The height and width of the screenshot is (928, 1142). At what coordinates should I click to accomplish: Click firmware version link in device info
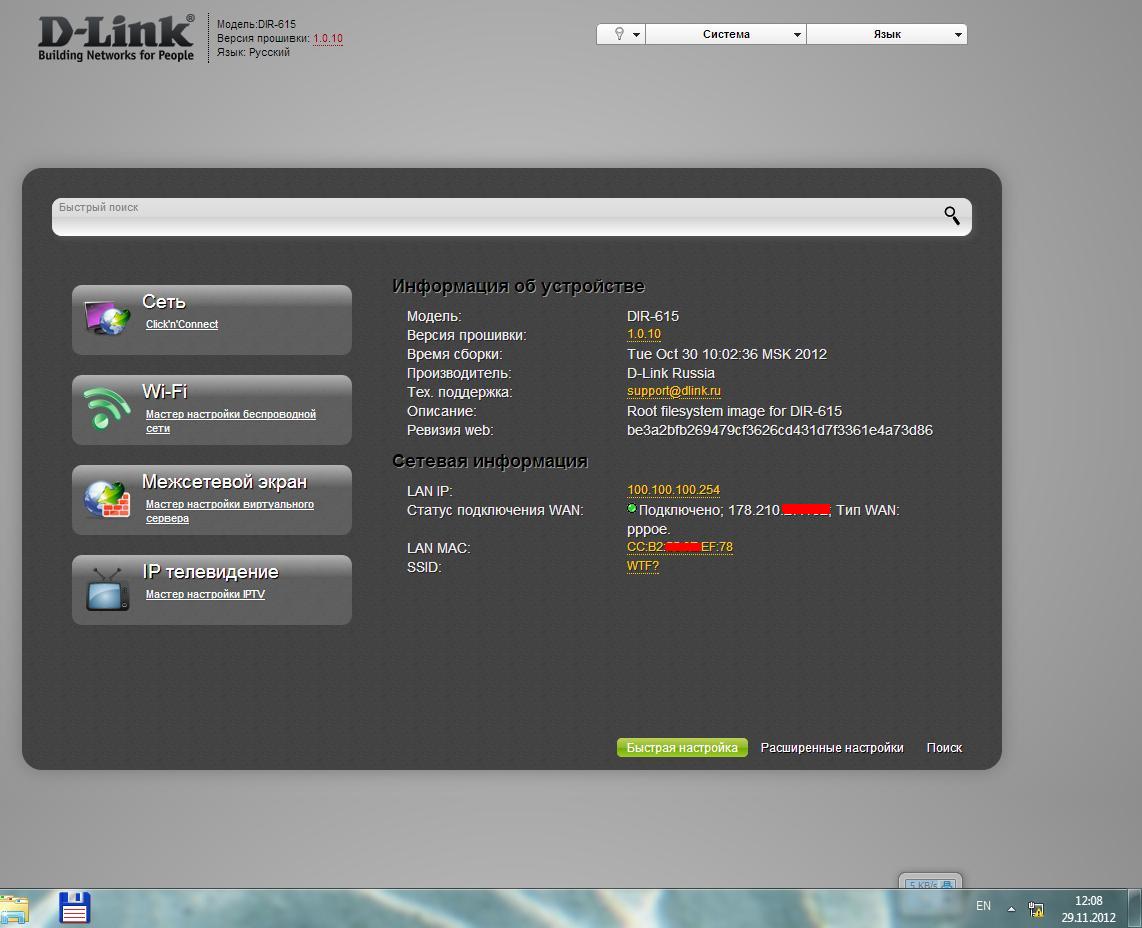644,334
